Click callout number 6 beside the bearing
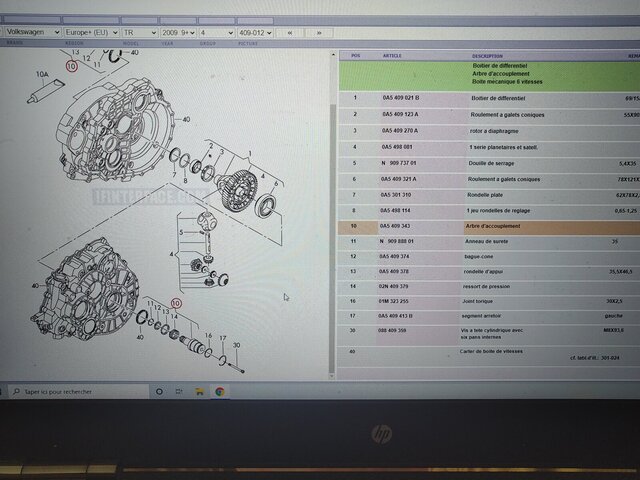Viewport: 640px width, 480px height. 276,184
